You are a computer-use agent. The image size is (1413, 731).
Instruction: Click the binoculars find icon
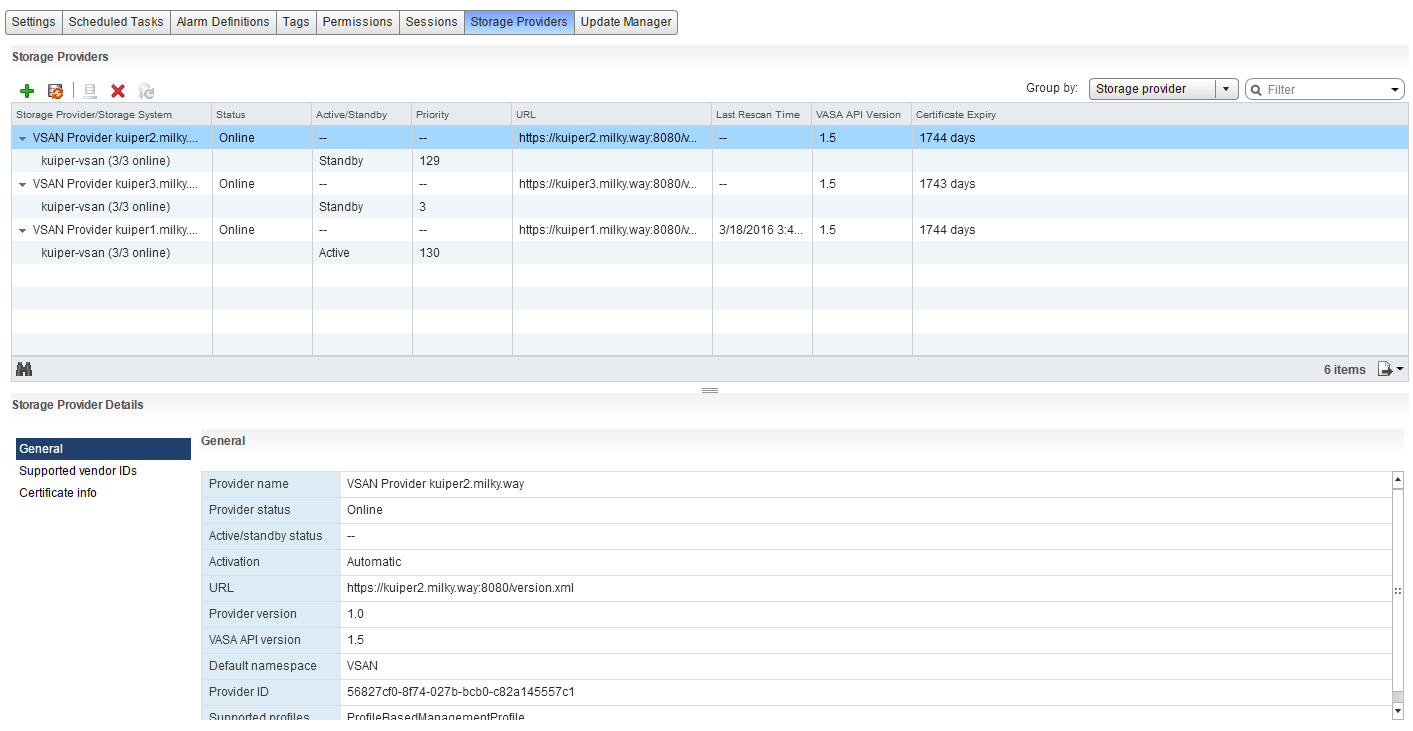[x=24, y=369]
